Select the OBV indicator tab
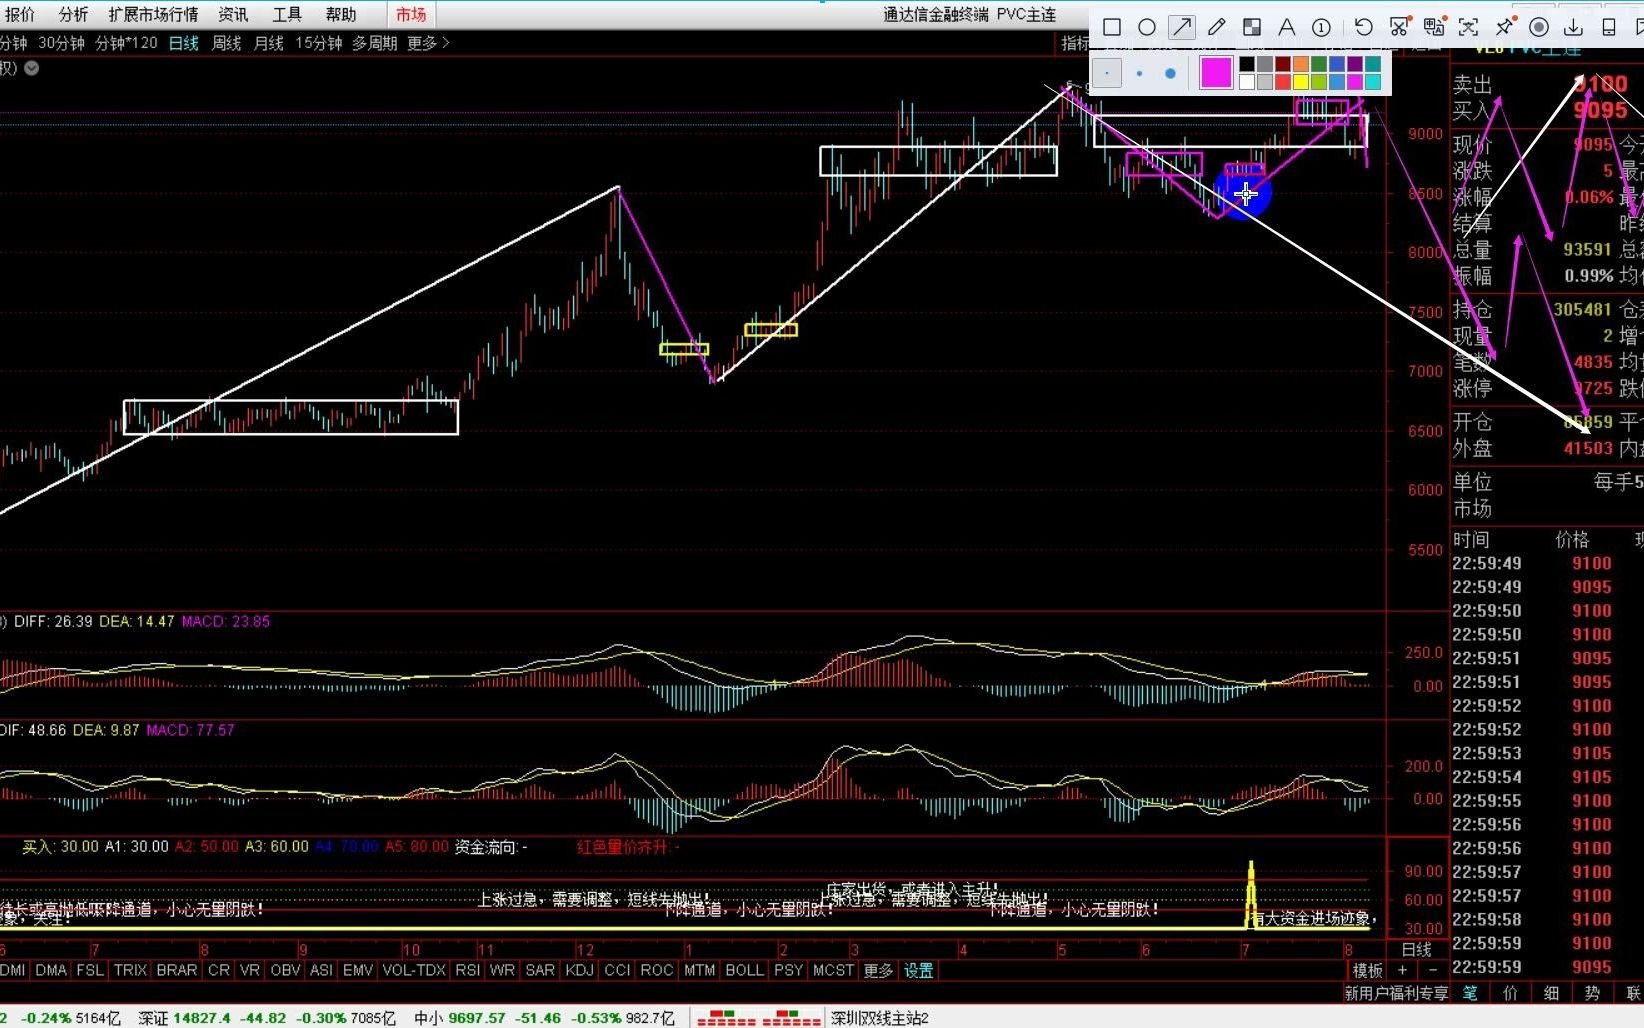This screenshot has height=1028, width=1644. [285, 970]
